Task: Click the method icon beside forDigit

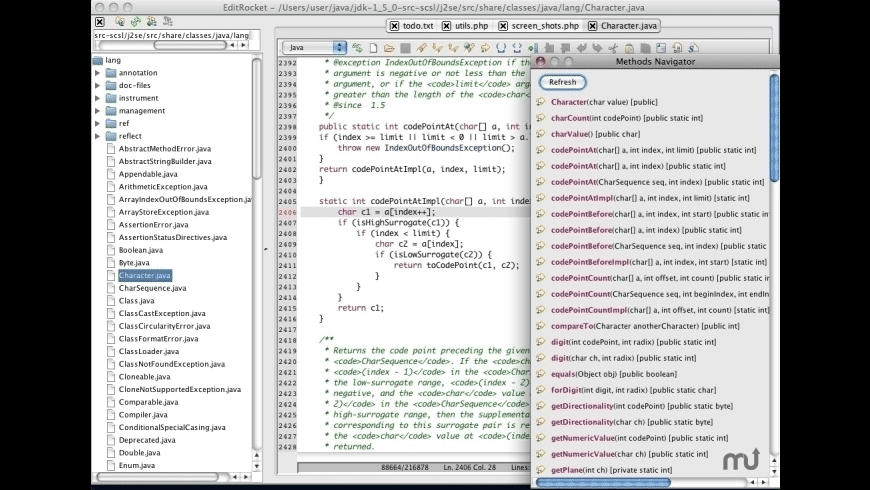Action: tap(541, 390)
